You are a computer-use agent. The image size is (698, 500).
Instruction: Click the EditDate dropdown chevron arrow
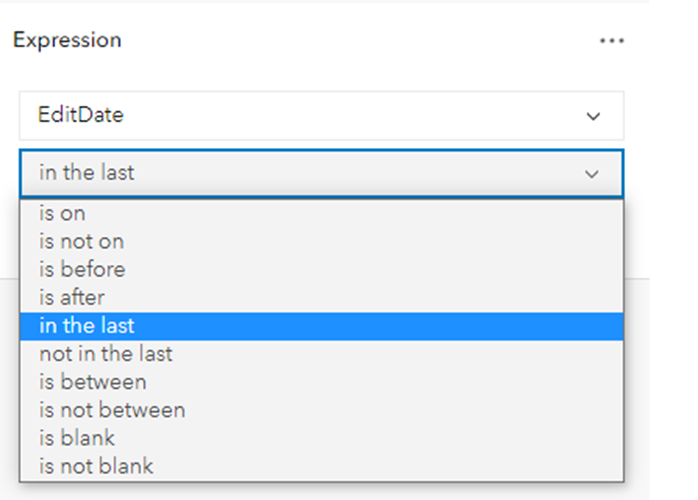pyautogui.click(x=593, y=117)
